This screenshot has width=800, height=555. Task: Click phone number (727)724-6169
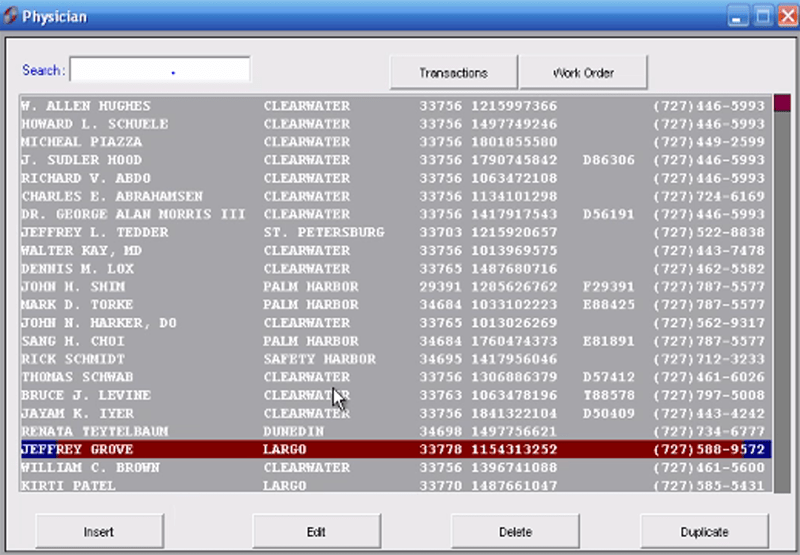[709, 196]
